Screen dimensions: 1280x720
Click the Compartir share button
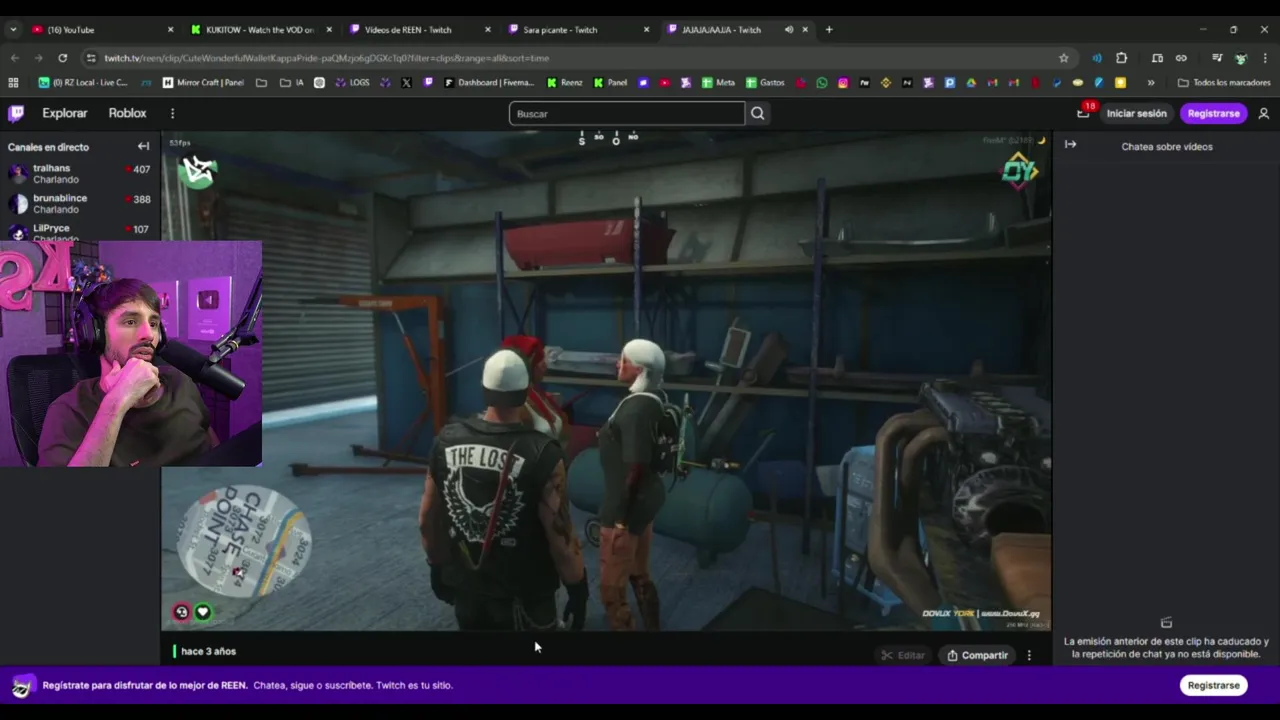pyautogui.click(x=977, y=655)
